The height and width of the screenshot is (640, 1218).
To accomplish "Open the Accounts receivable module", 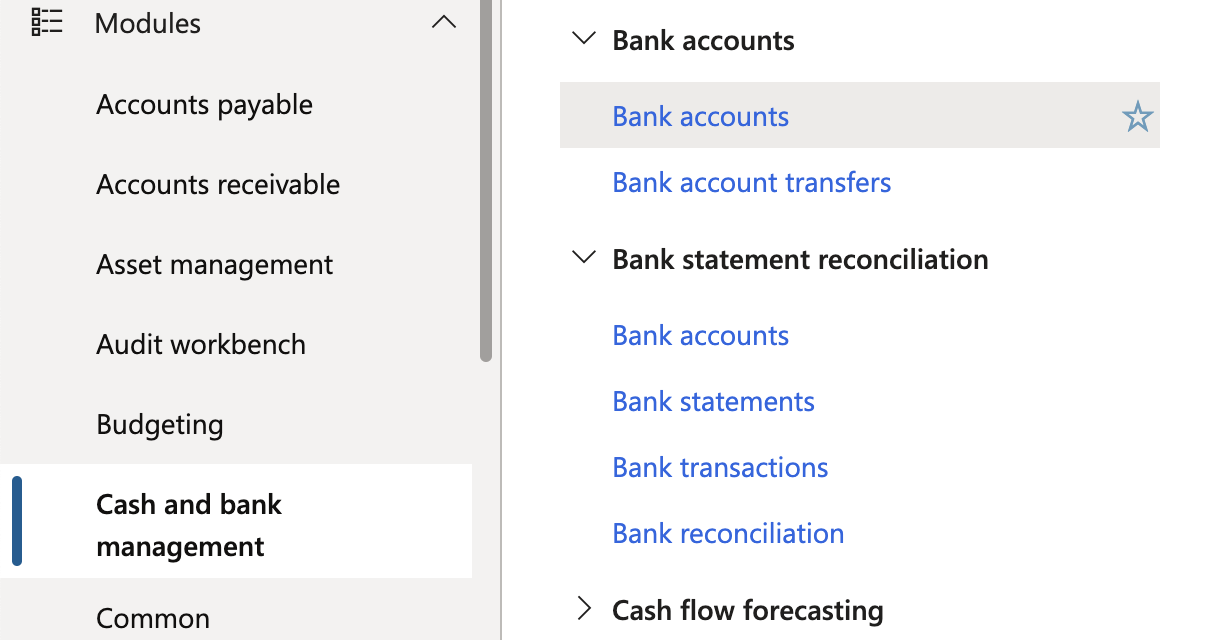I will click(x=218, y=184).
